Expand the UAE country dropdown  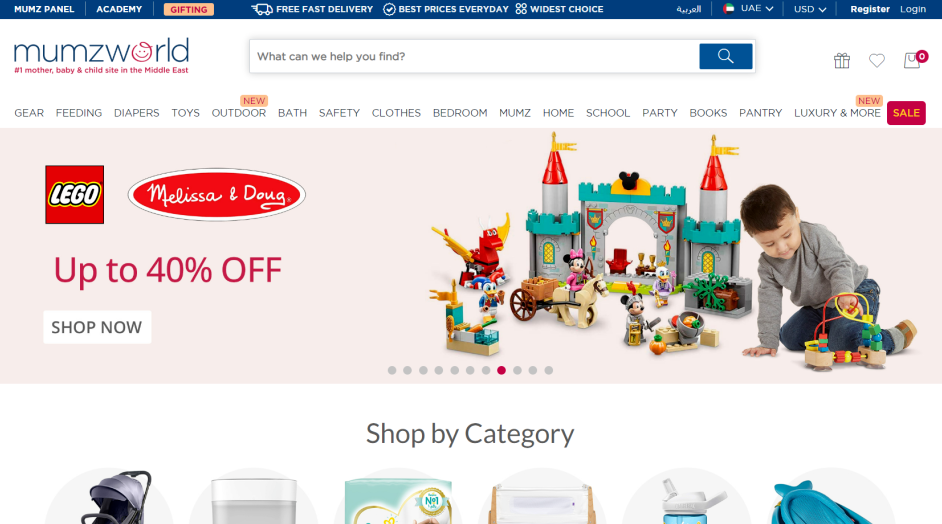coord(748,9)
